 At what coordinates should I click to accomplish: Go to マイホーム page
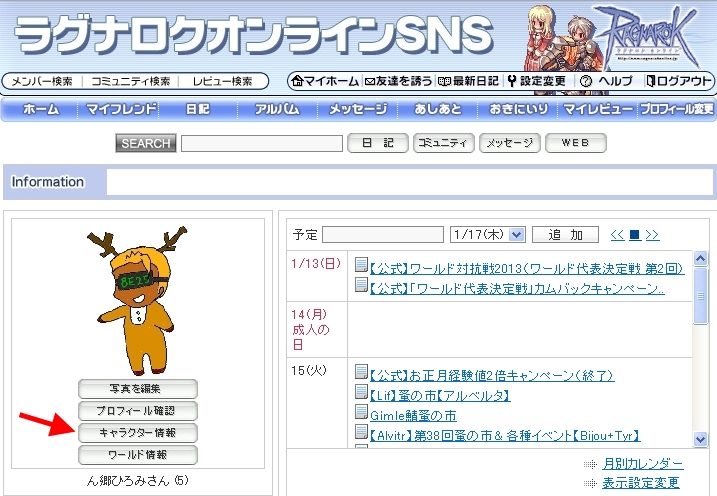click(331, 81)
